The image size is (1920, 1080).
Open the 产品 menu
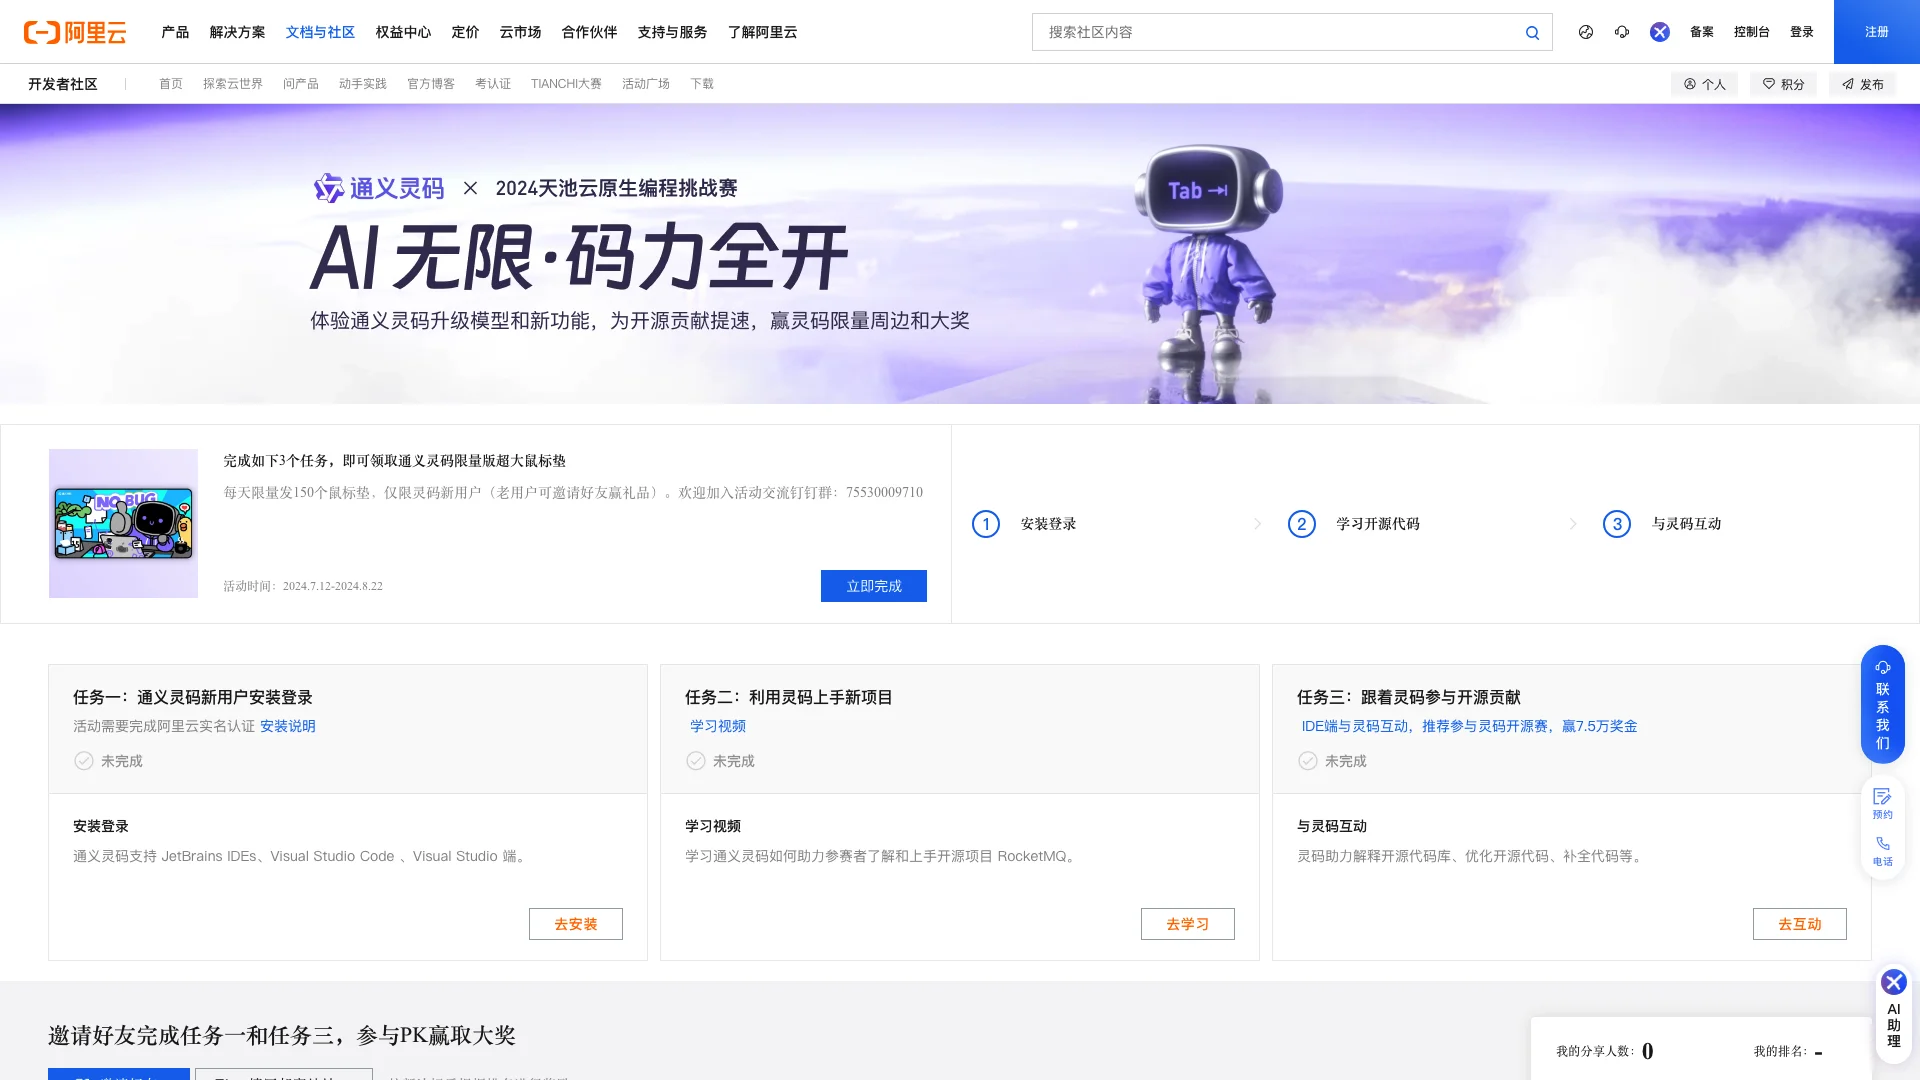pos(175,32)
